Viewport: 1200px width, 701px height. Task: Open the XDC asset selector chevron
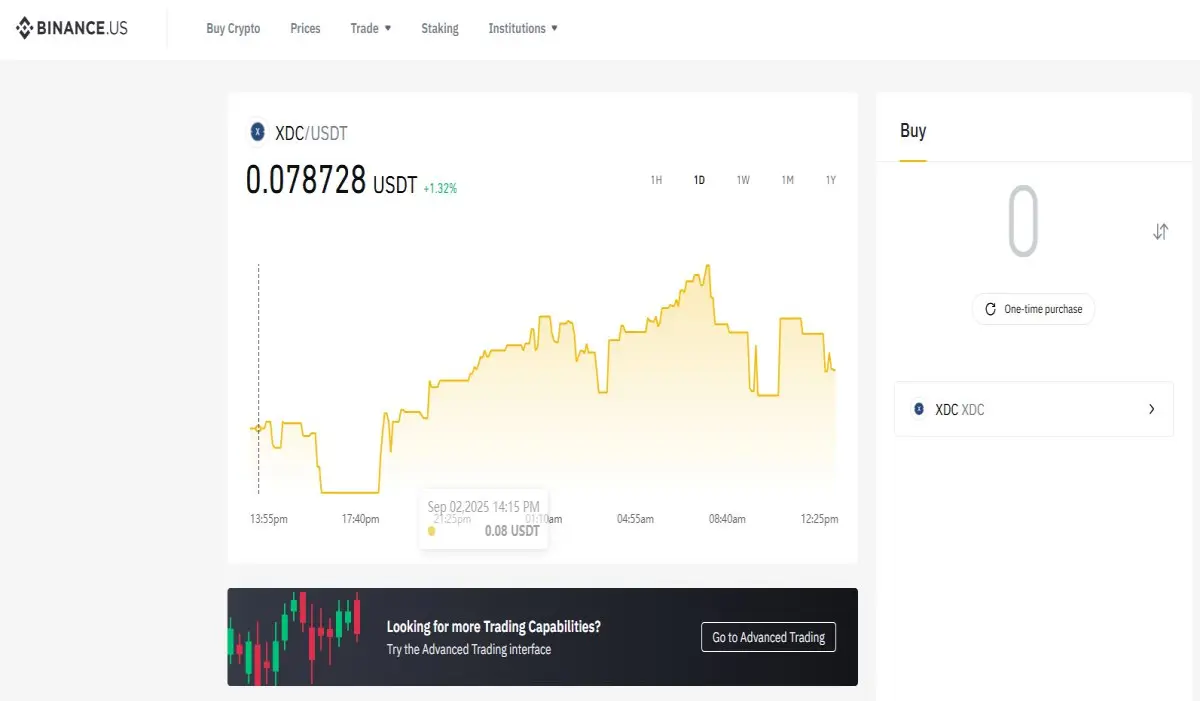click(1151, 409)
